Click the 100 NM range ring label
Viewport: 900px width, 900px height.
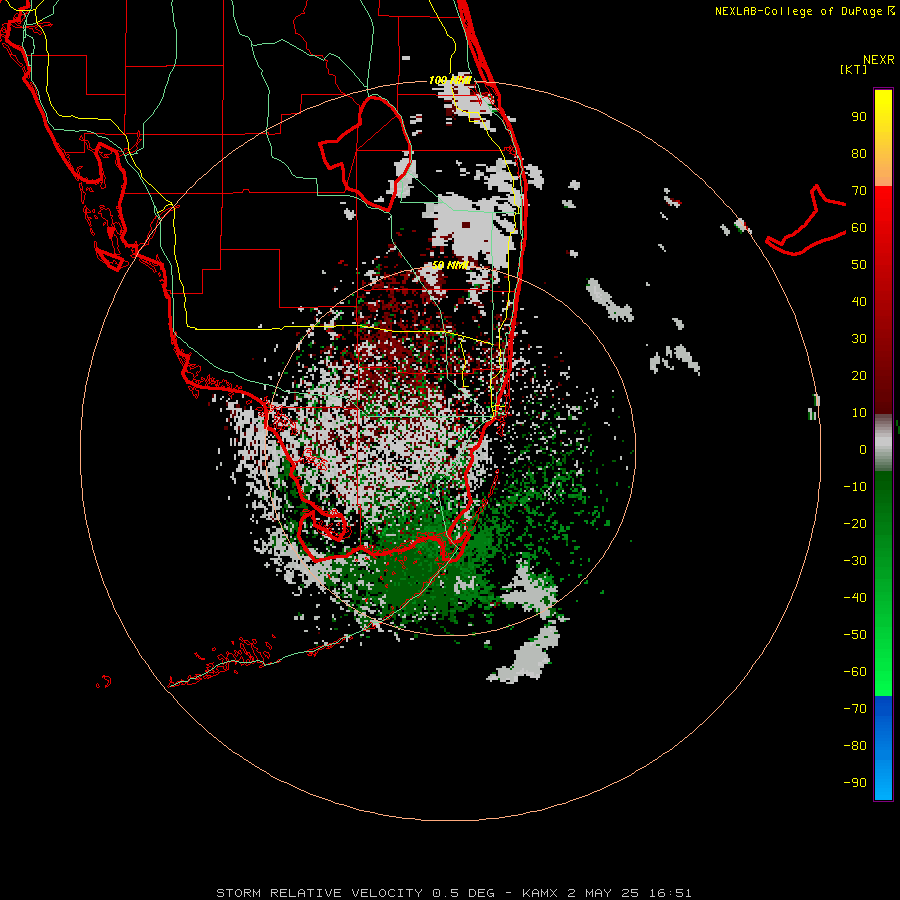point(451,80)
